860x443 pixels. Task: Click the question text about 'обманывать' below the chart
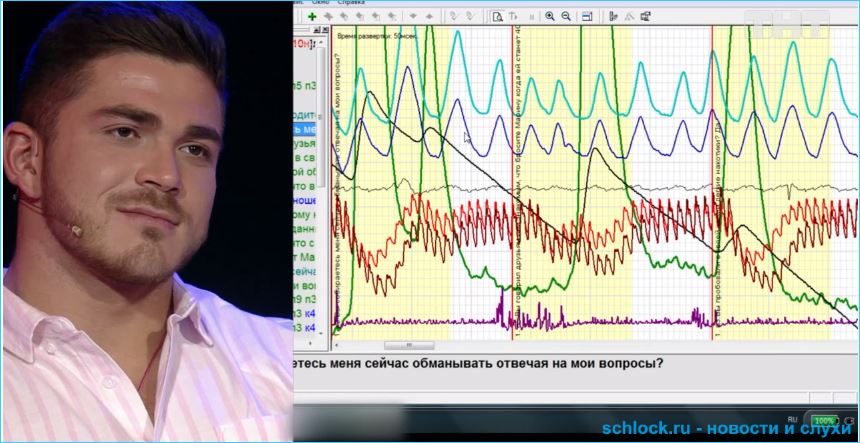pos(478,364)
